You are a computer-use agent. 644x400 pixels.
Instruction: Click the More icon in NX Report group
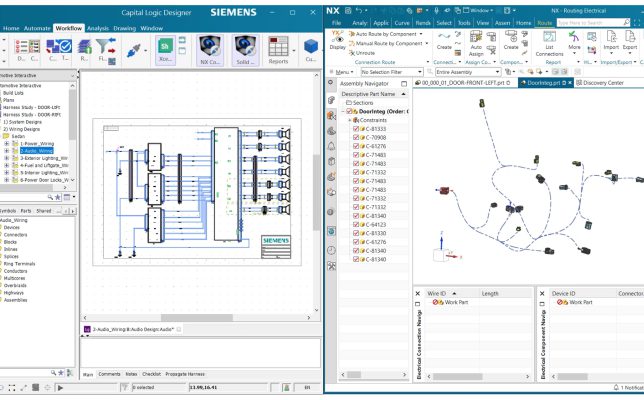click(x=574, y=40)
